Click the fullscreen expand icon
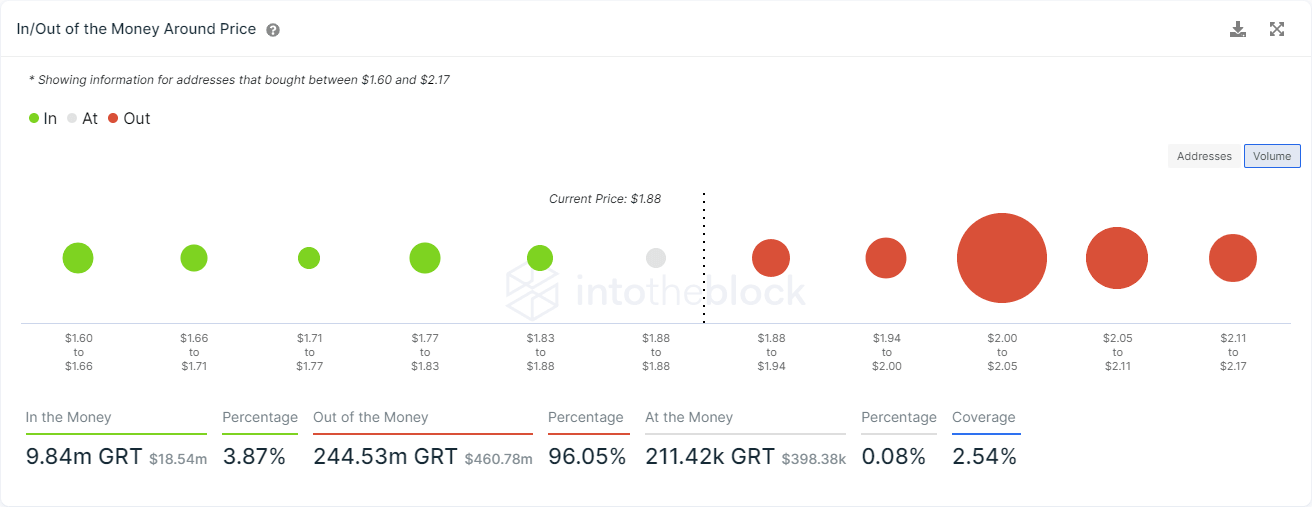The width and height of the screenshot is (1312, 507). pyautogui.click(x=1277, y=29)
